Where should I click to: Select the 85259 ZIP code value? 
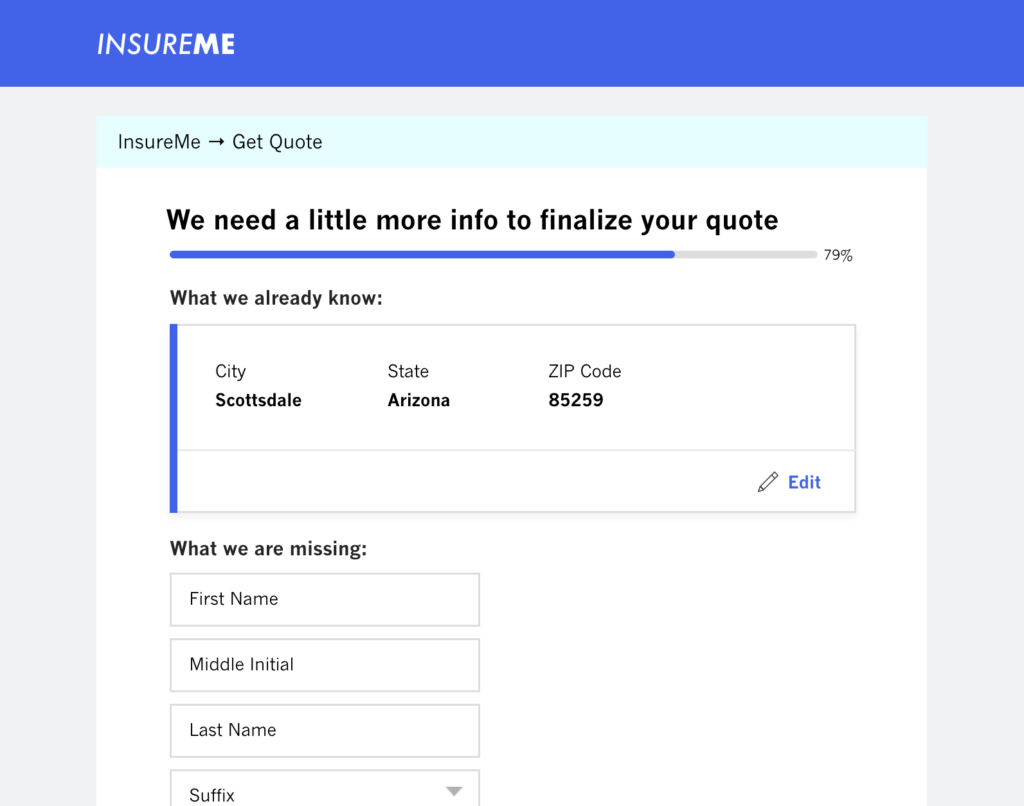coord(575,400)
